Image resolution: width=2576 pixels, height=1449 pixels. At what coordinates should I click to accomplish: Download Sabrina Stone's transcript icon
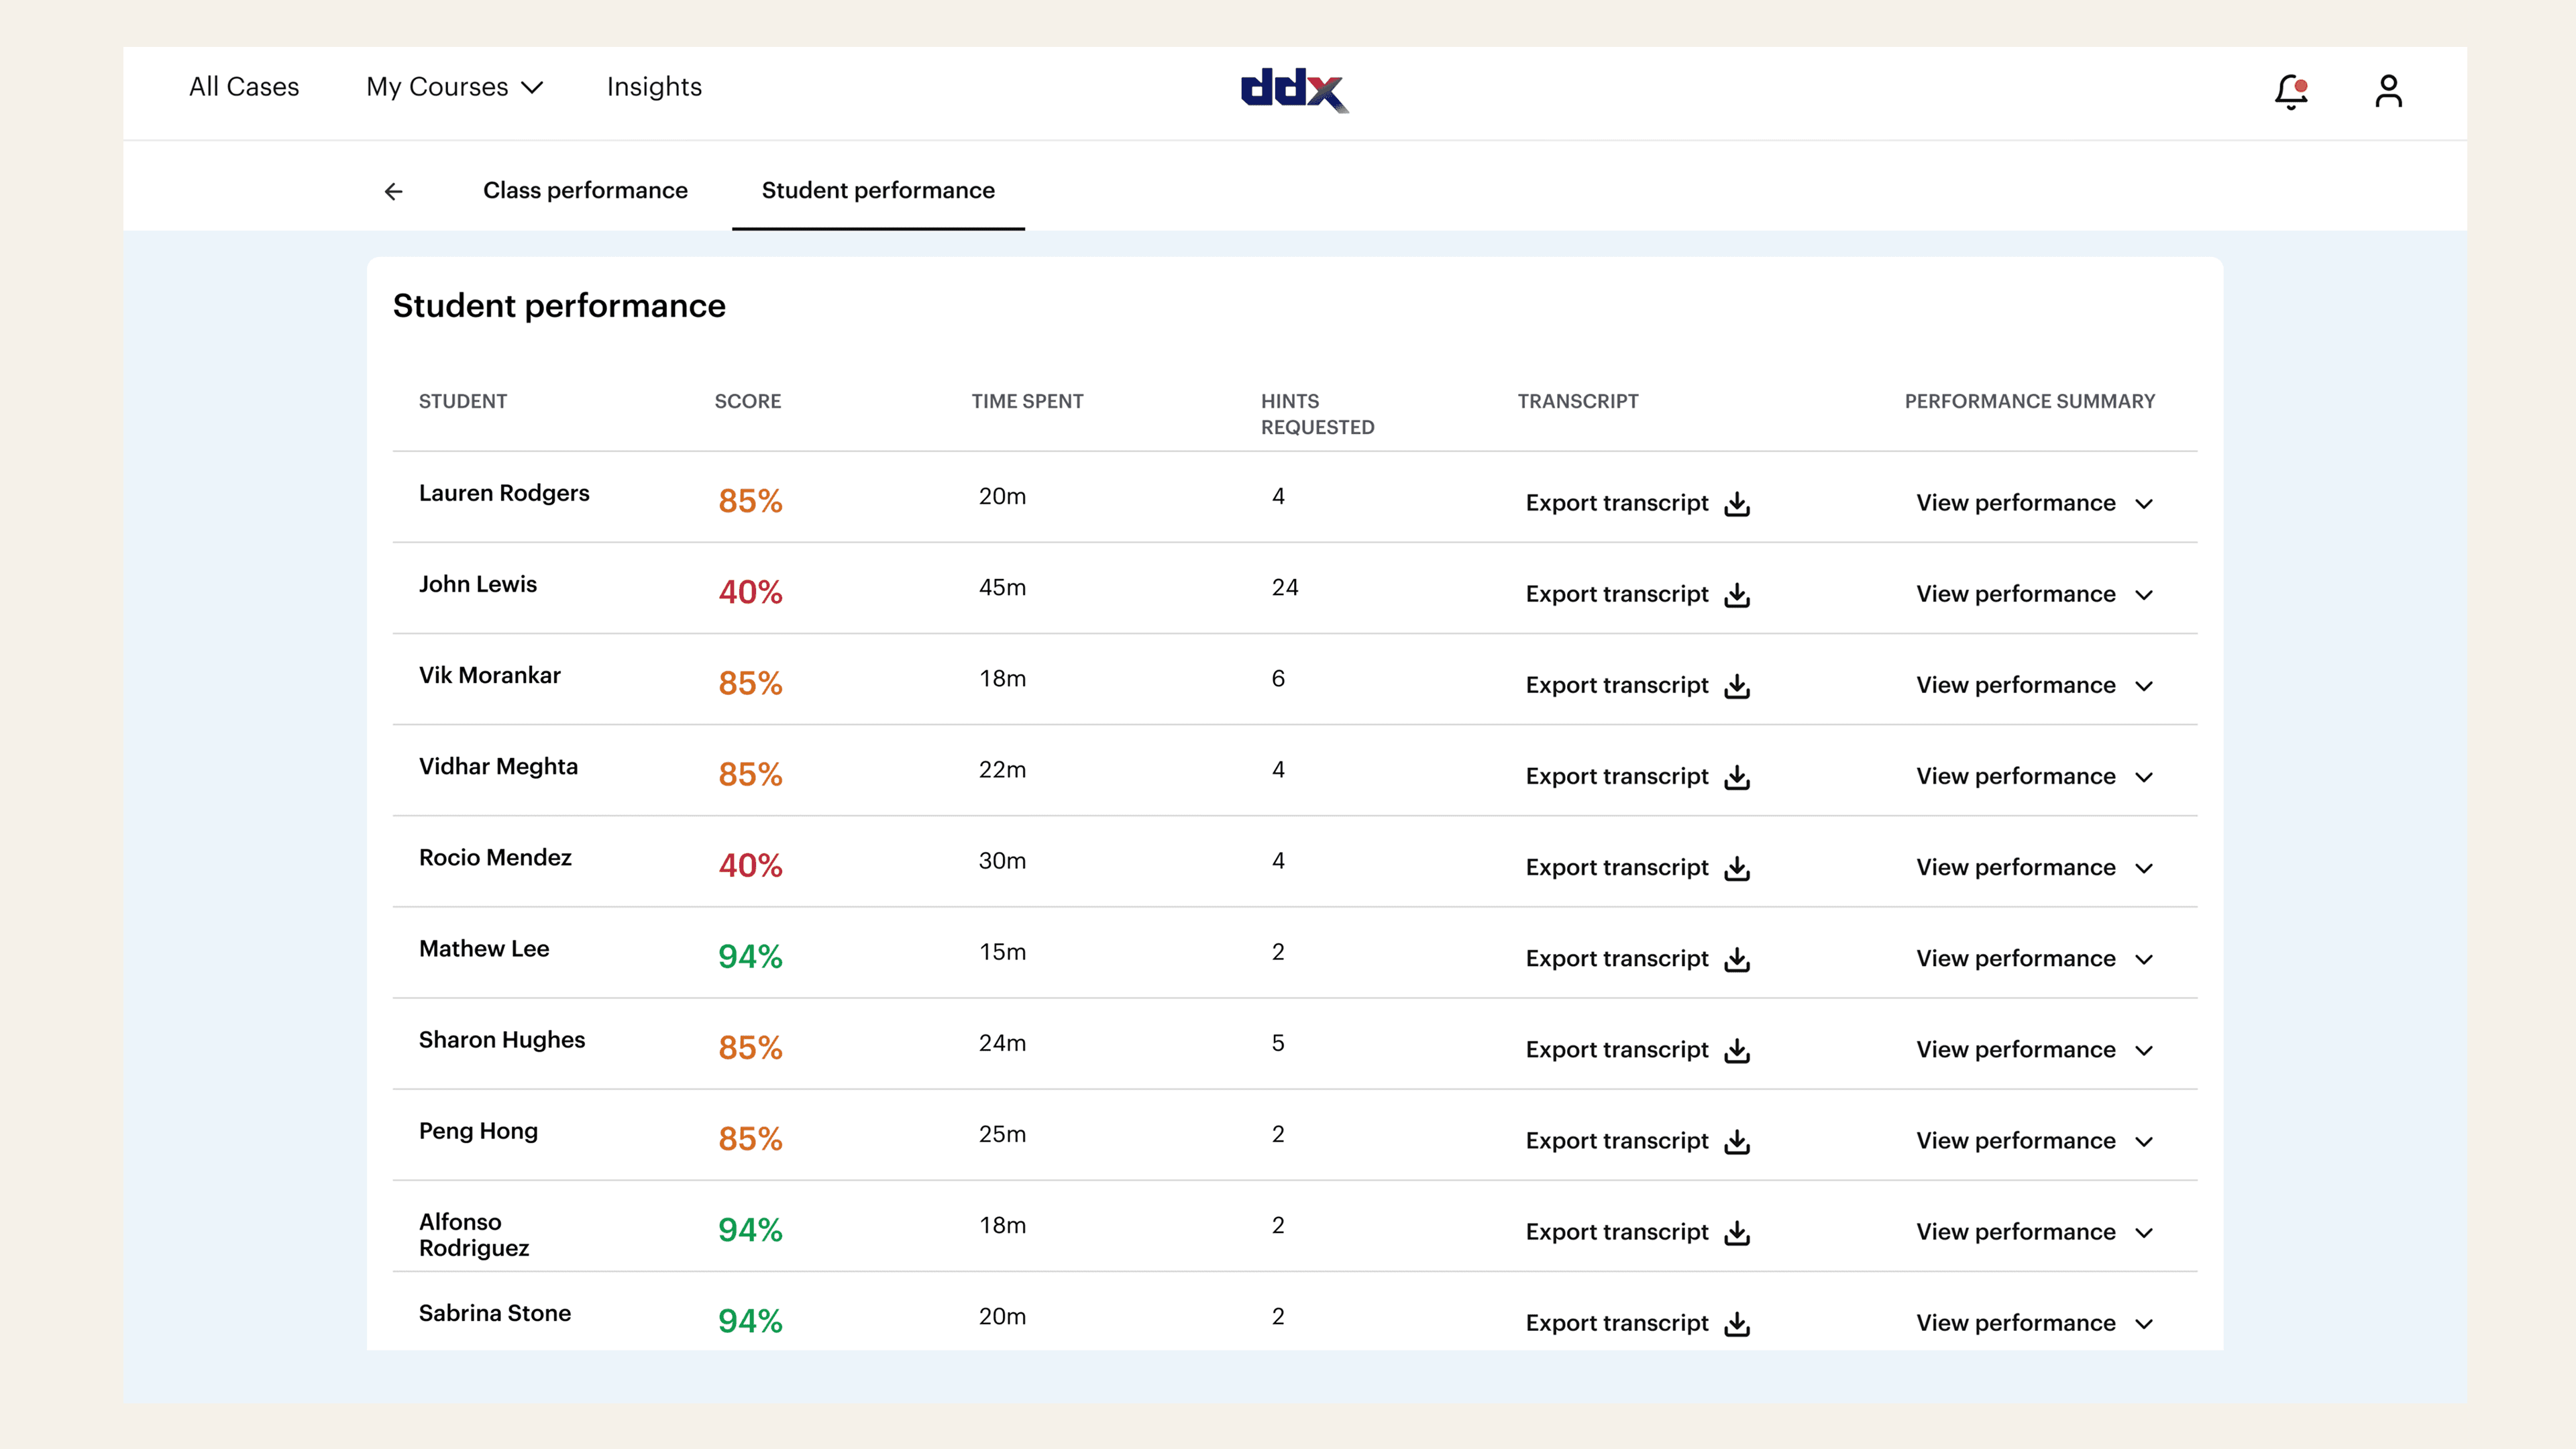[x=1737, y=1324]
